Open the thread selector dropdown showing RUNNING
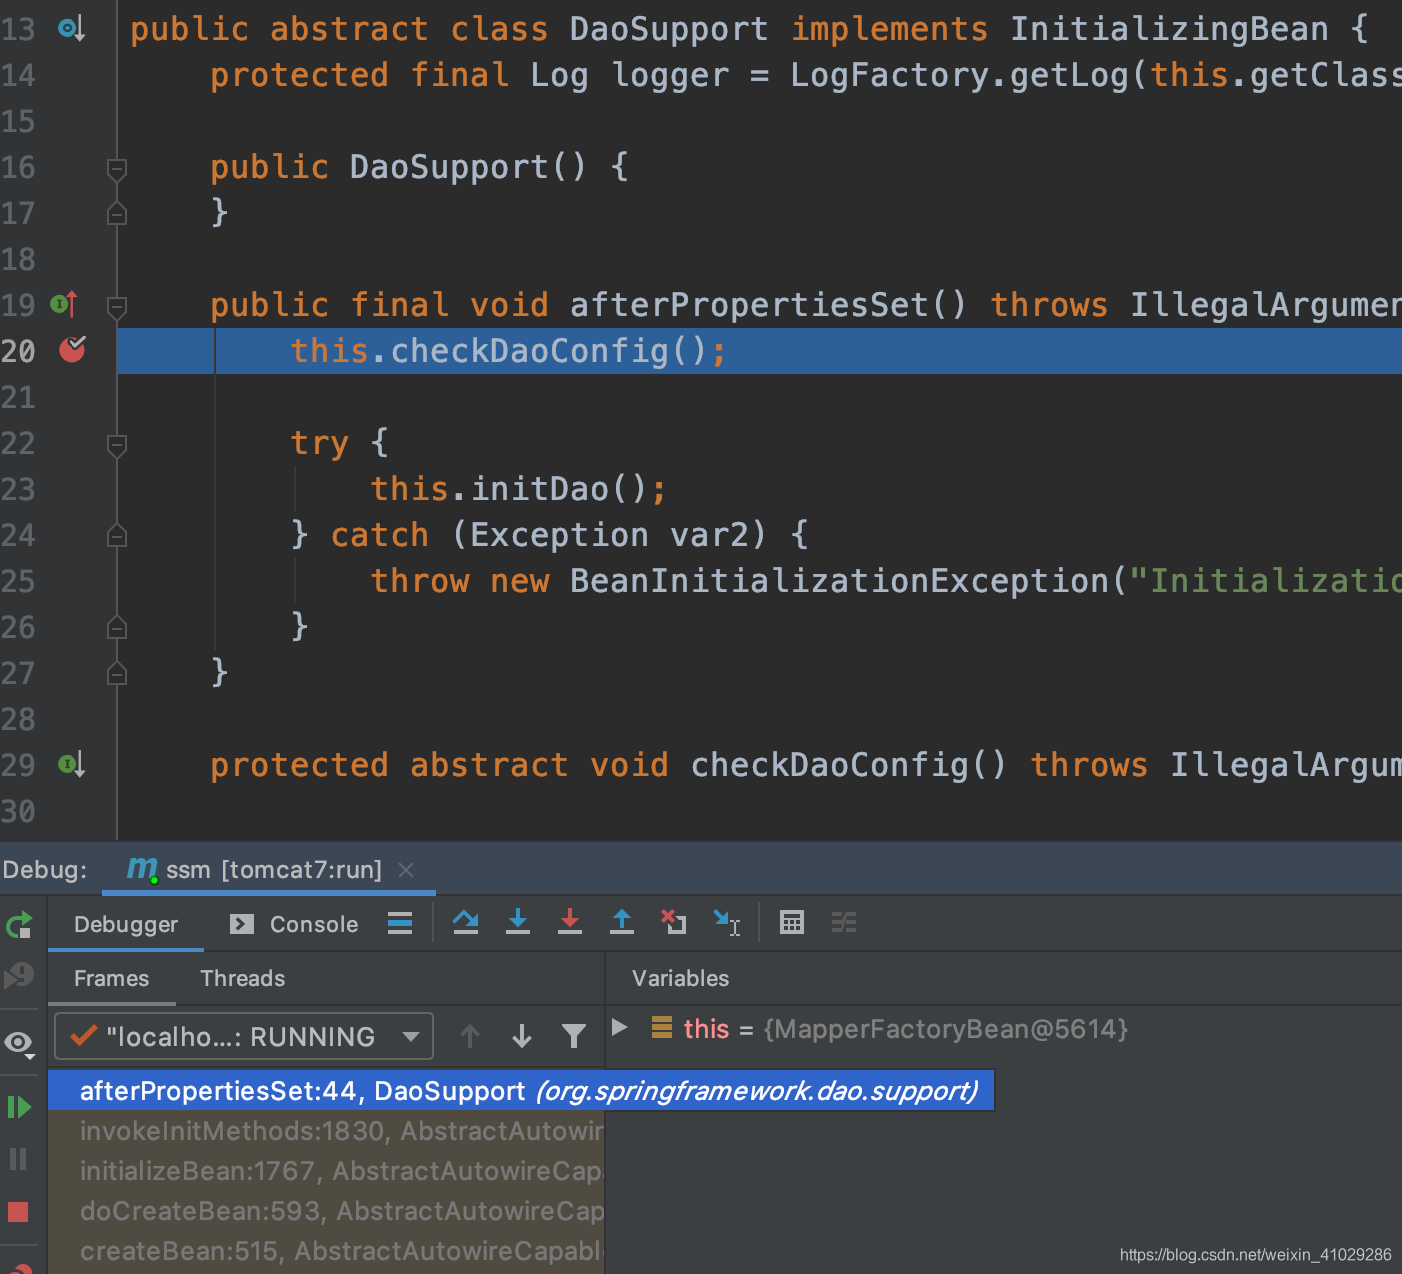Screen dimensions: 1402x1274 tap(244, 1036)
